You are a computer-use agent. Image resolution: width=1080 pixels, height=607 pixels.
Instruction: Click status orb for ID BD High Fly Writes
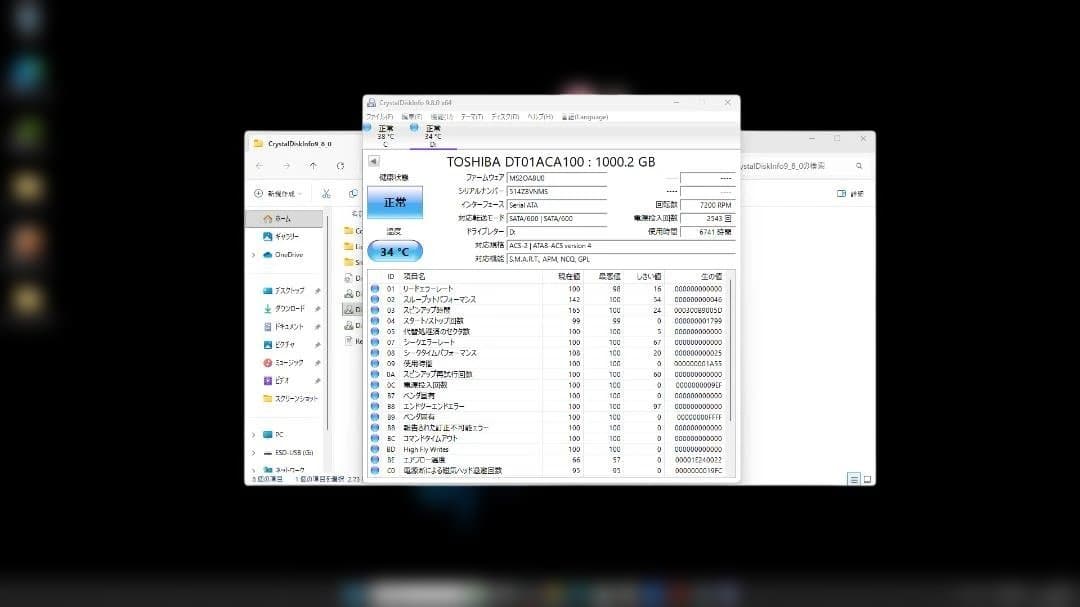pyautogui.click(x=375, y=449)
